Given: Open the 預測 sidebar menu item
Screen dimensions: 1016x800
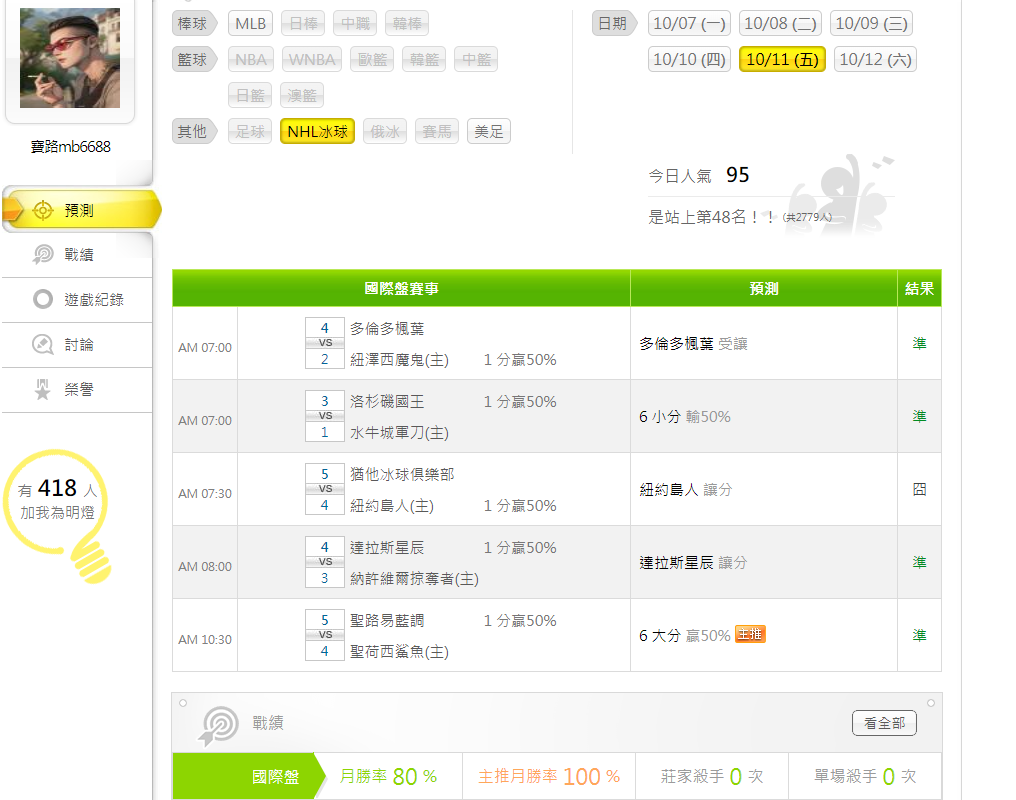Looking at the screenshot, I should [x=81, y=210].
